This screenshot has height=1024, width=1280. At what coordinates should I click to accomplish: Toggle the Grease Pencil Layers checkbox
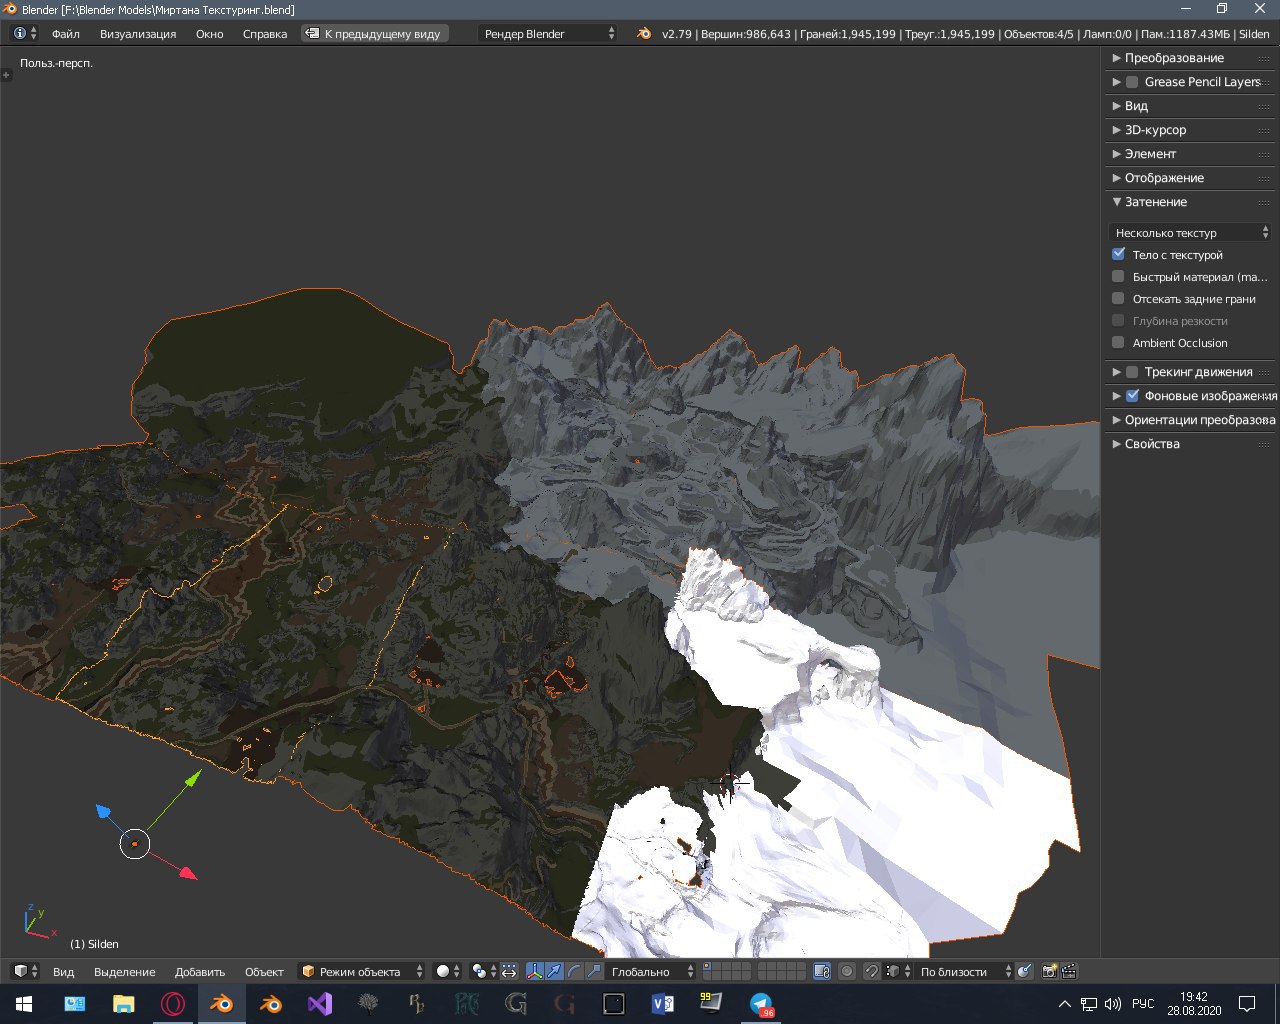point(1132,82)
